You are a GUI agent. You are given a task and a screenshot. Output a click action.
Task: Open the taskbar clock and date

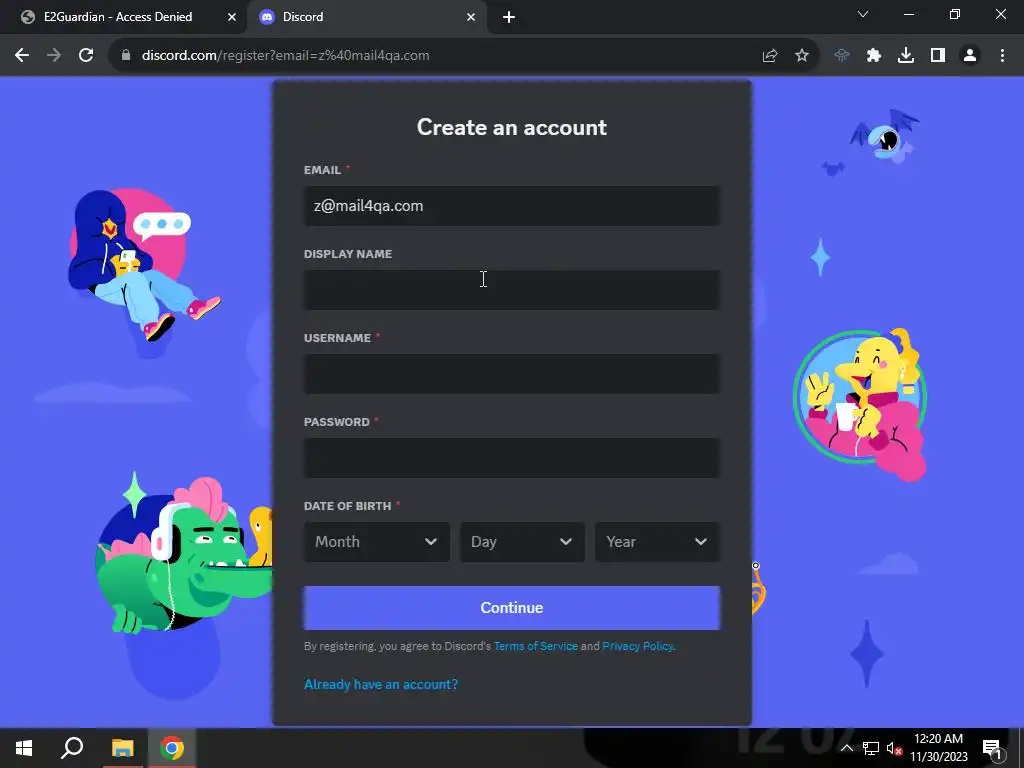pos(938,748)
